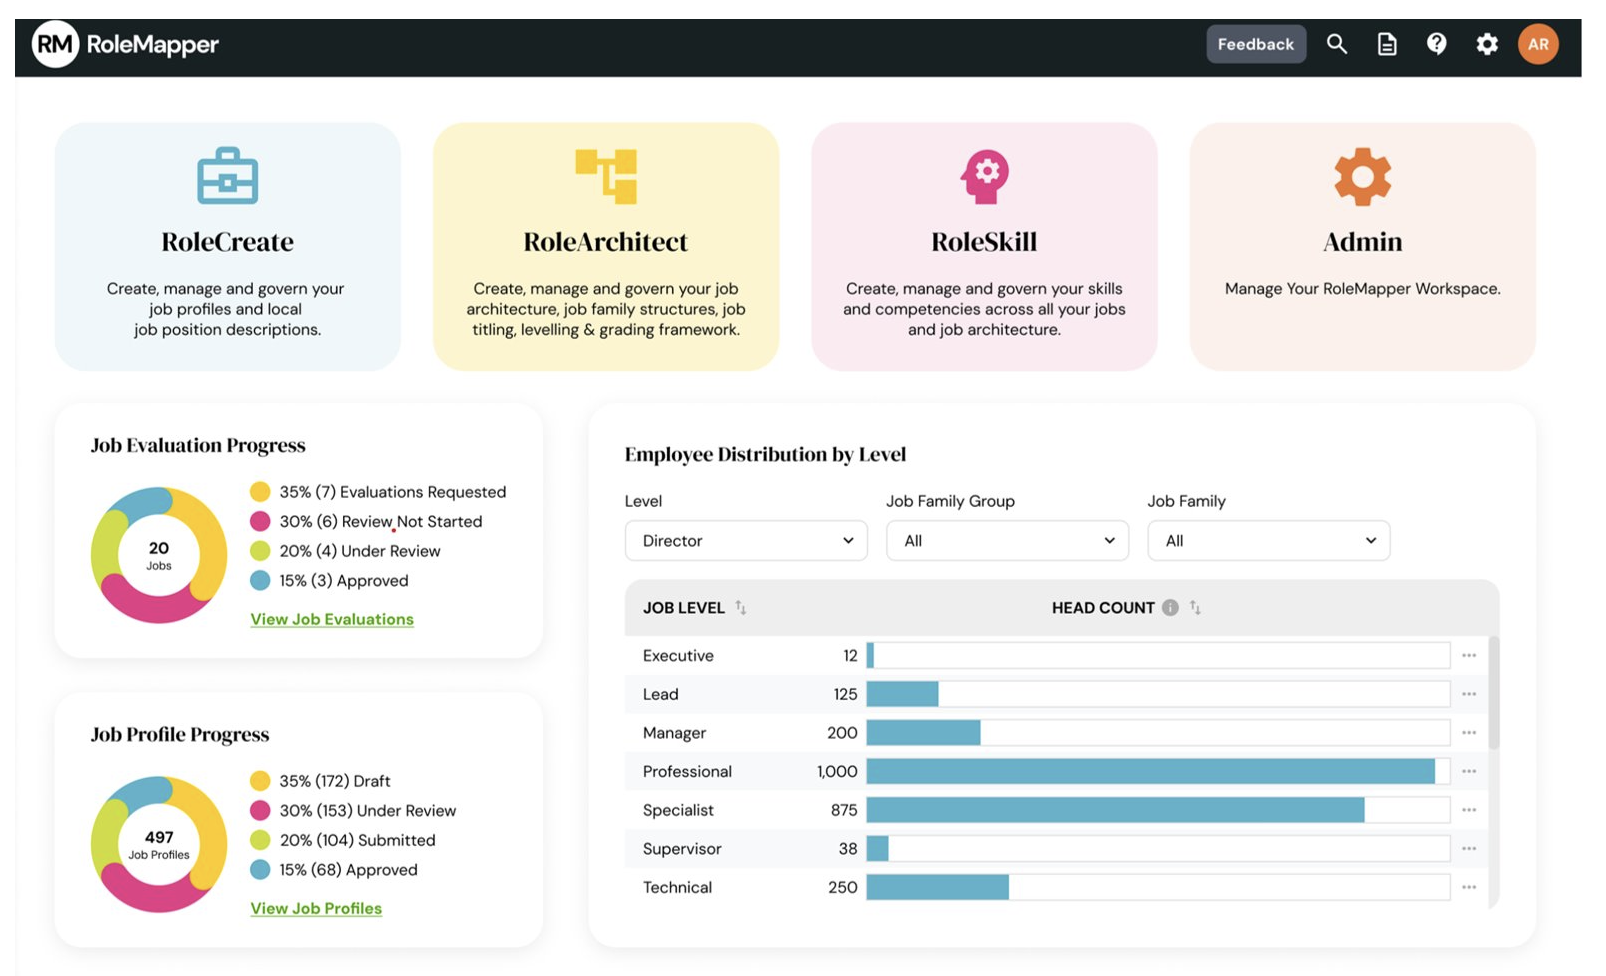This screenshot has height=976, width=1606.
Task: Expand the Job Family dropdown
Action: tap(1268, 541)
